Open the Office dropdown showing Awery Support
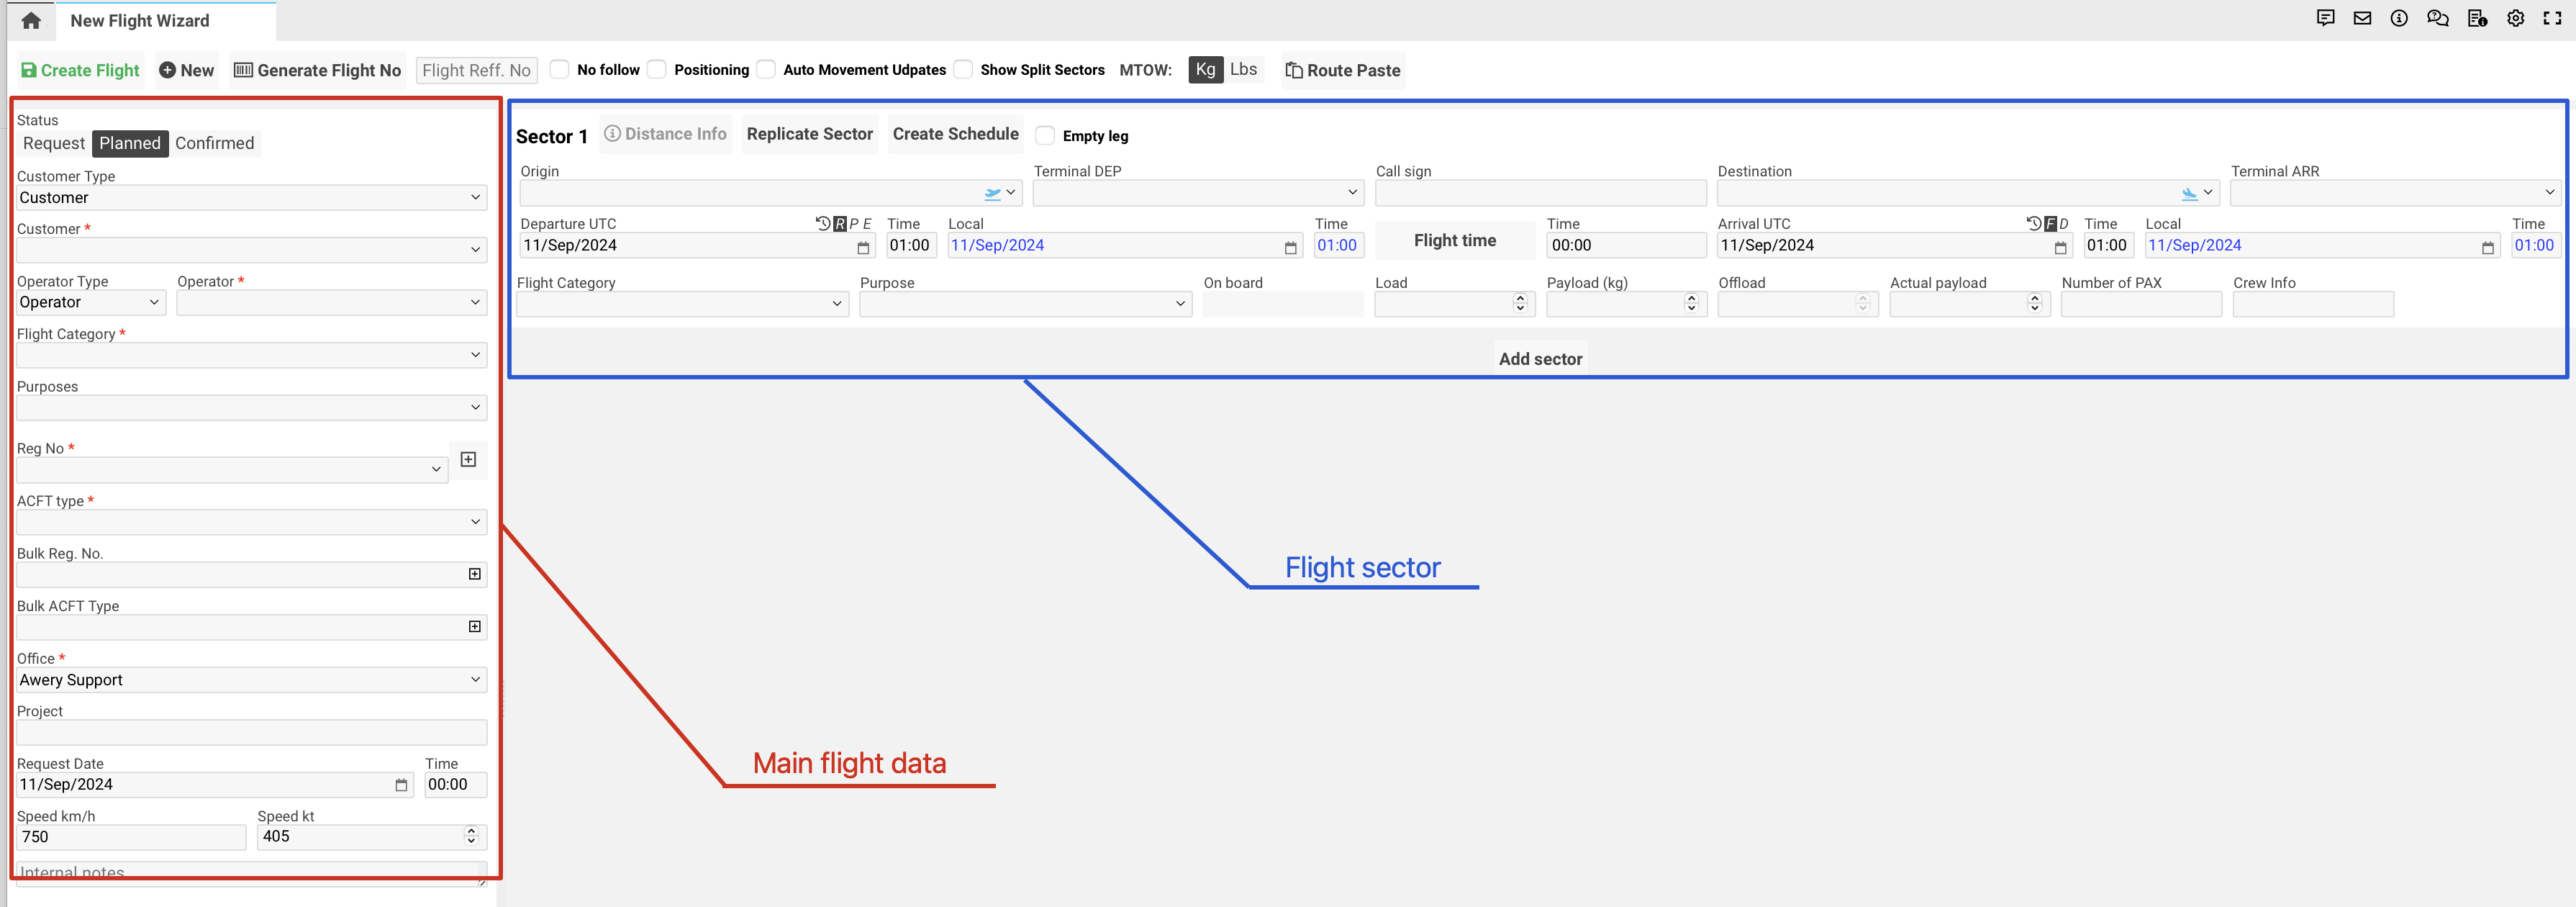The image size is (2576, 907). tap(251, 680)
